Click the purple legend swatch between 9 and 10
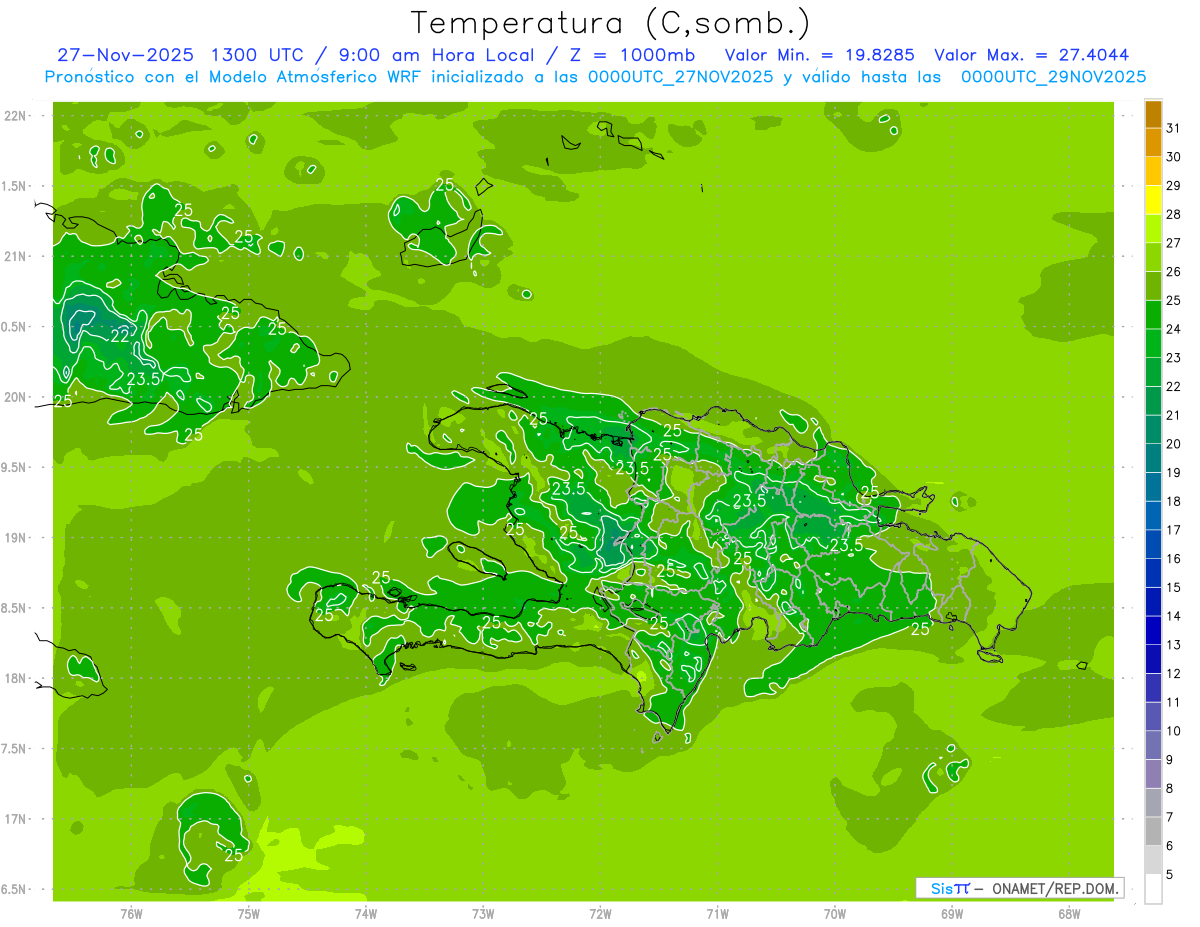This screenshot has width=1200, height=927. click(1153, 745)
